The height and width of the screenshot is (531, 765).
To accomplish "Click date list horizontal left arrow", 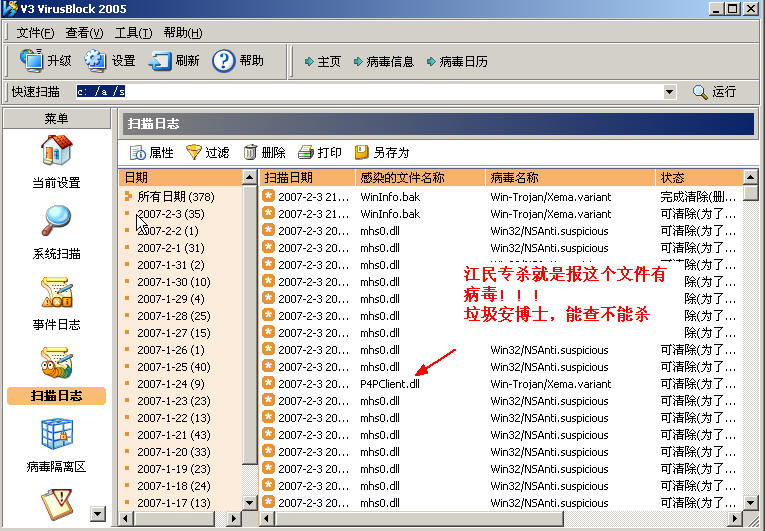I will point(126,518).
